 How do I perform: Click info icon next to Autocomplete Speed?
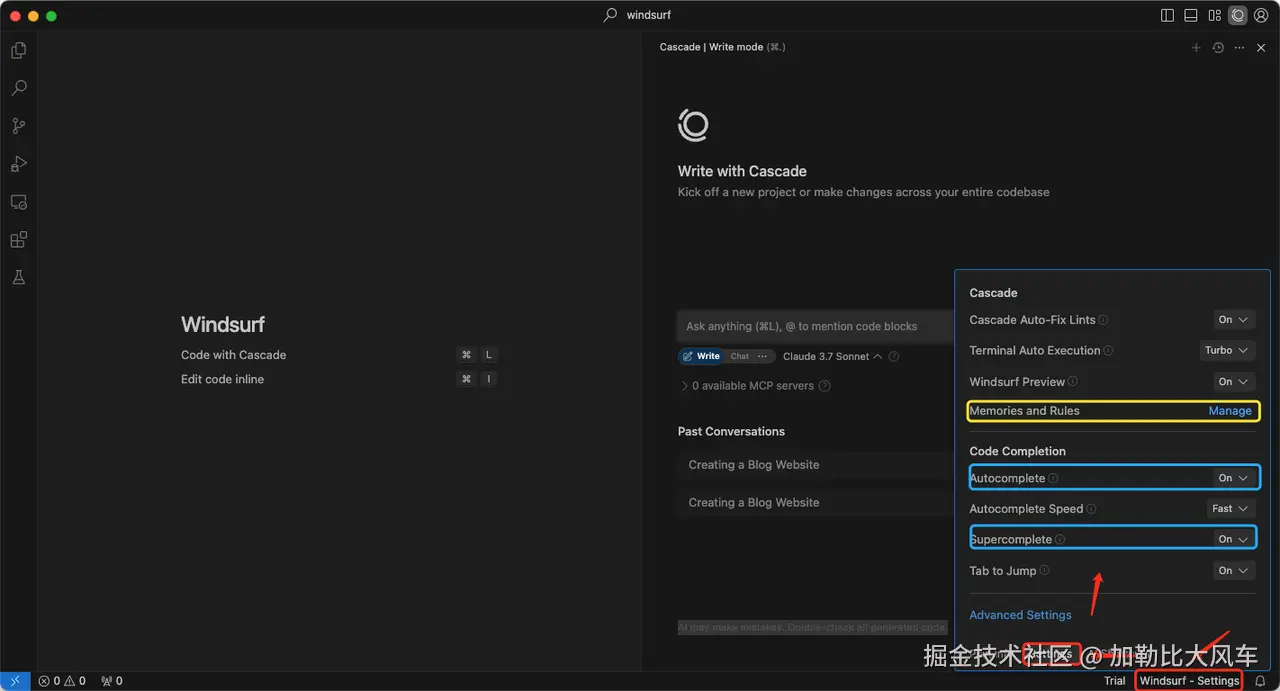(x=1091, y=509)
